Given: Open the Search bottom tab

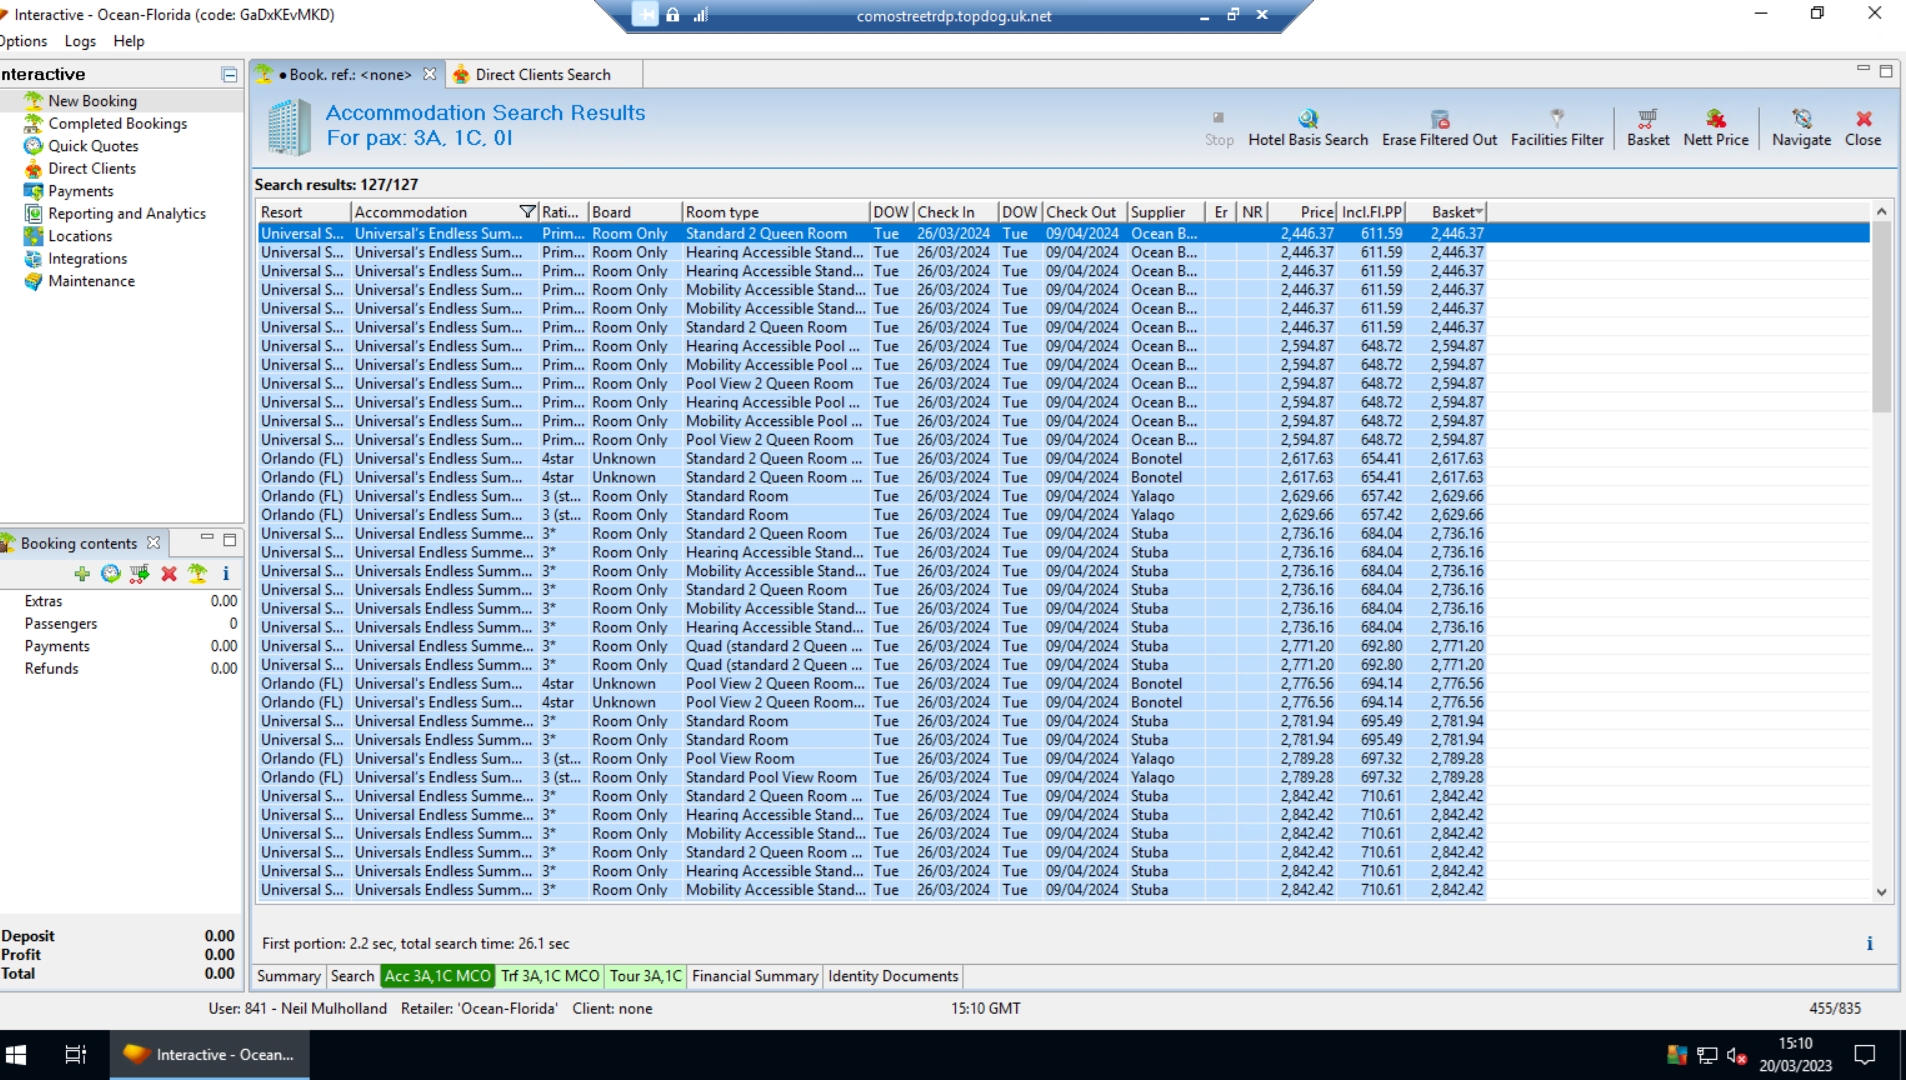Looking at the screenshot, I should 352,976.
